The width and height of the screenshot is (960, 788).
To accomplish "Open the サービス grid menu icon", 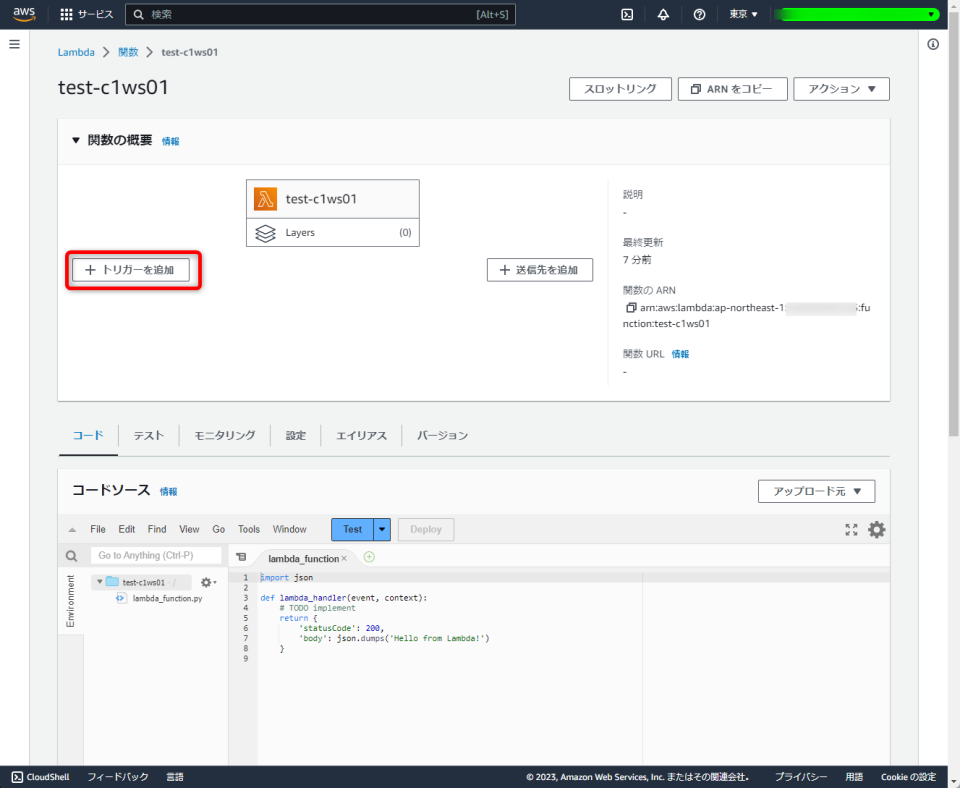I will (64, 14).
